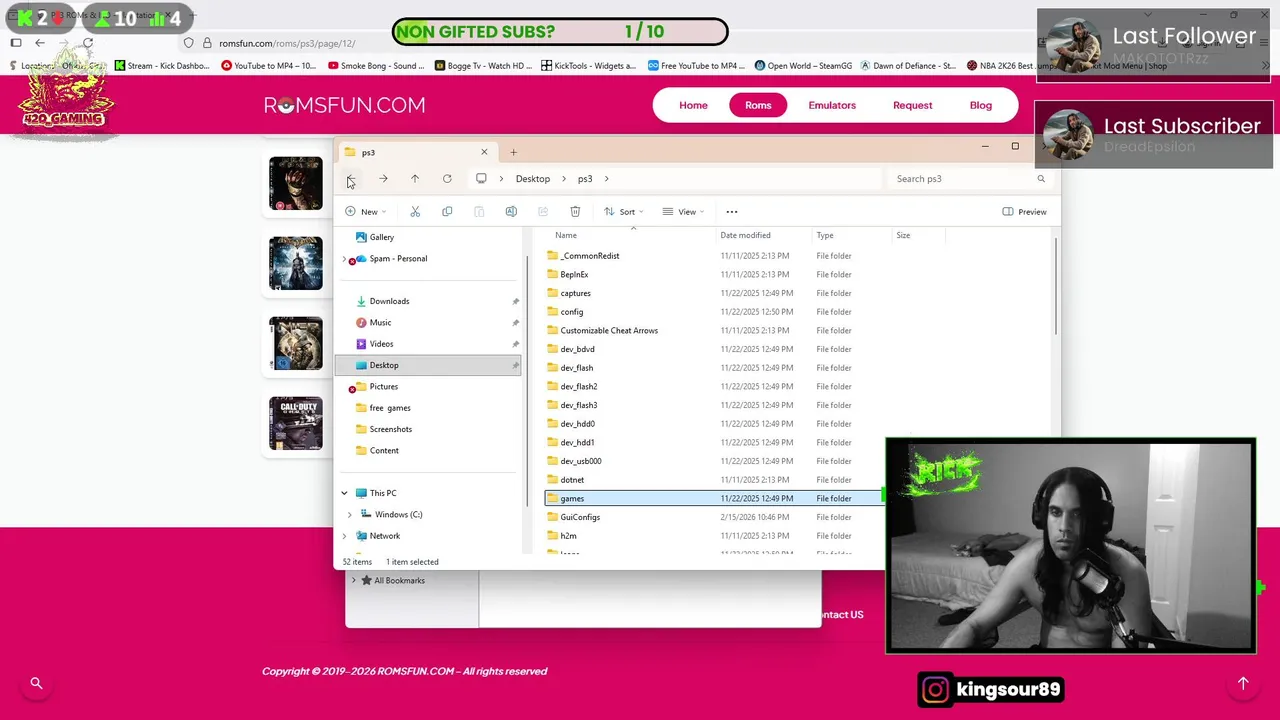Go back in File Explorer navigation
1280x720 pixels.
351,179
